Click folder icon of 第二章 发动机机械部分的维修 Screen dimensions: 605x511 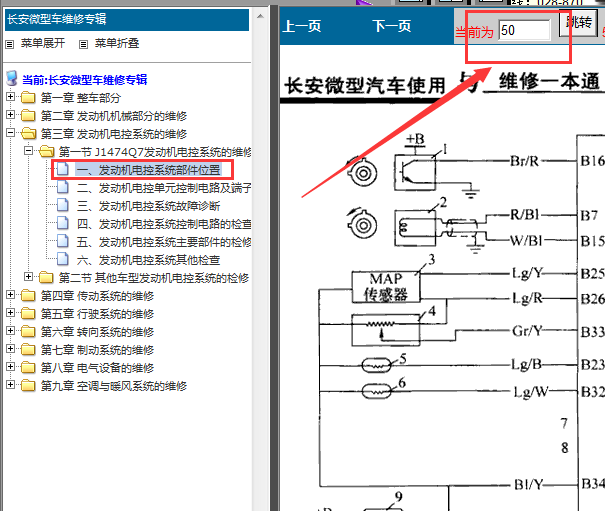28,115
